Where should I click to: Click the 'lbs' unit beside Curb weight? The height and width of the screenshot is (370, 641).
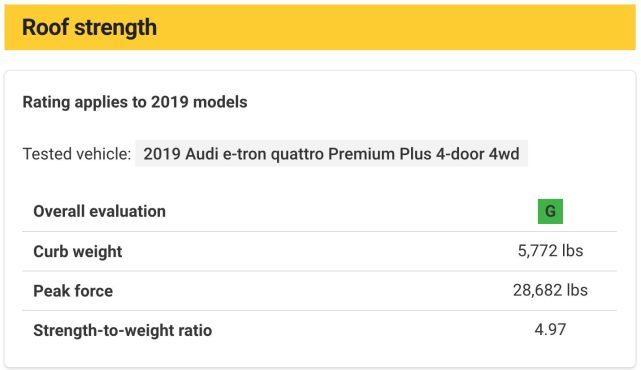click(572, 251)
